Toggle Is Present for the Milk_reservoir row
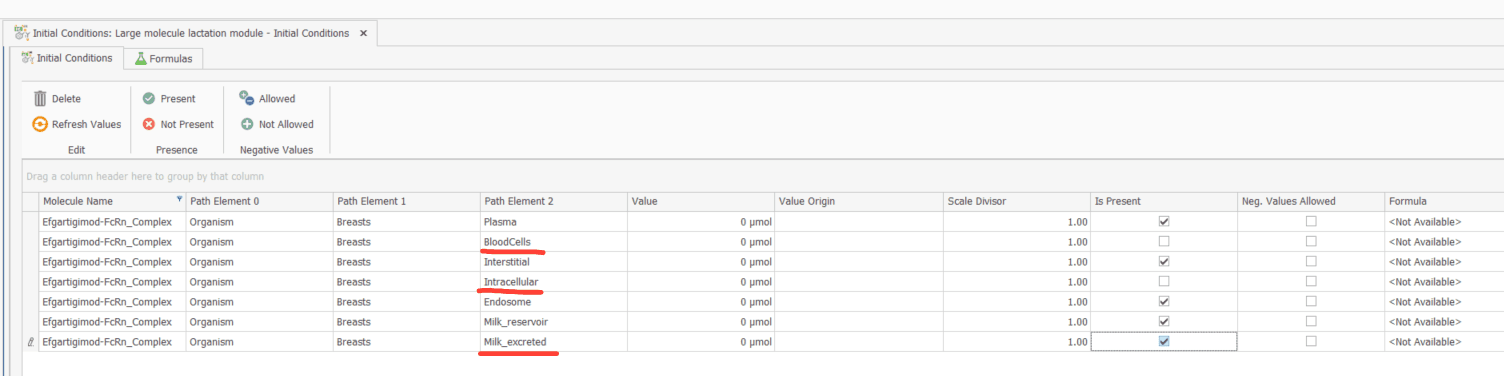Viewport: 1504px width, 376px height. tap(1163, 321)
